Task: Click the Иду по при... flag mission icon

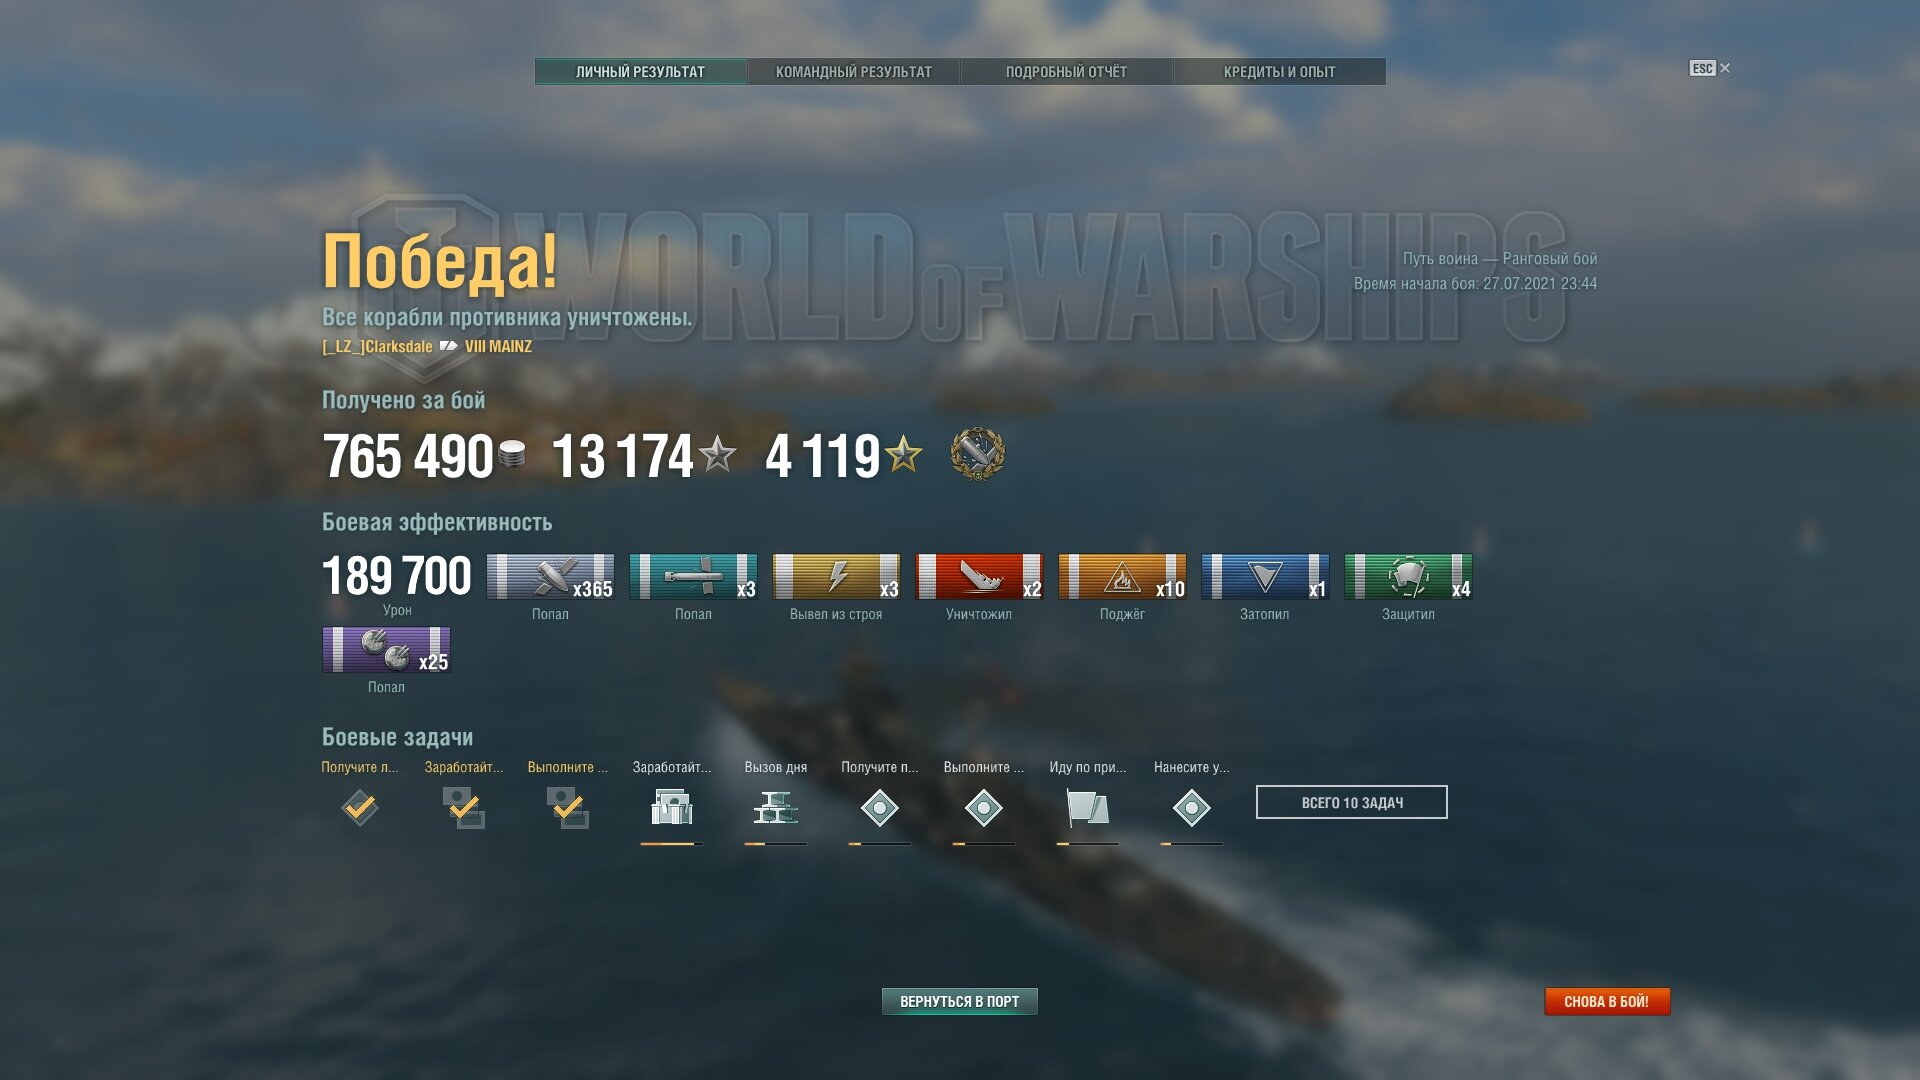Action: (x=1087, y=808)
